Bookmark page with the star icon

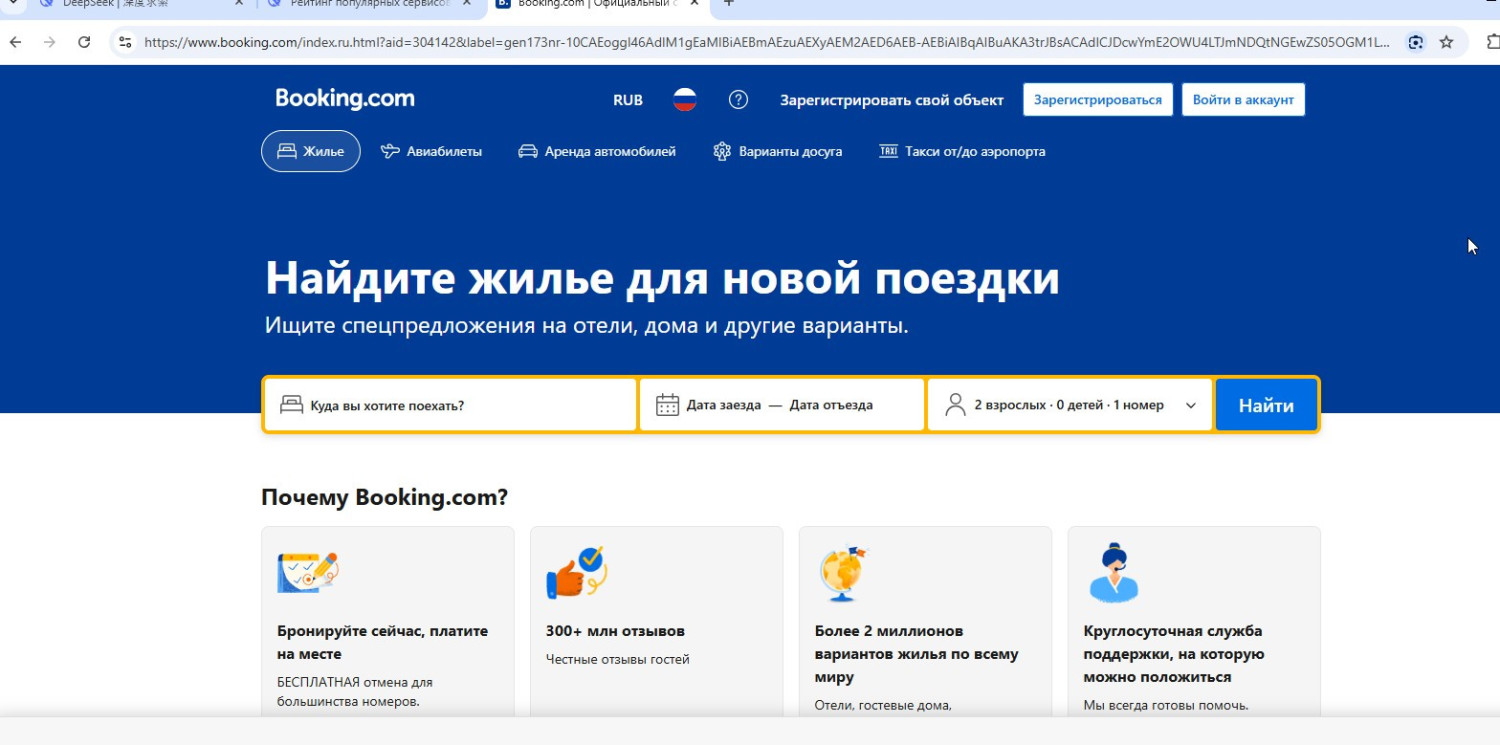pos(1446,42)
